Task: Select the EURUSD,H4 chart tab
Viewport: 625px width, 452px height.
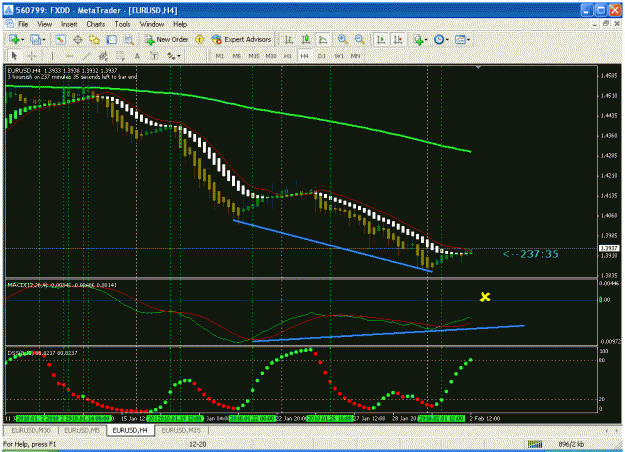Action: click(x=130, y=430)
